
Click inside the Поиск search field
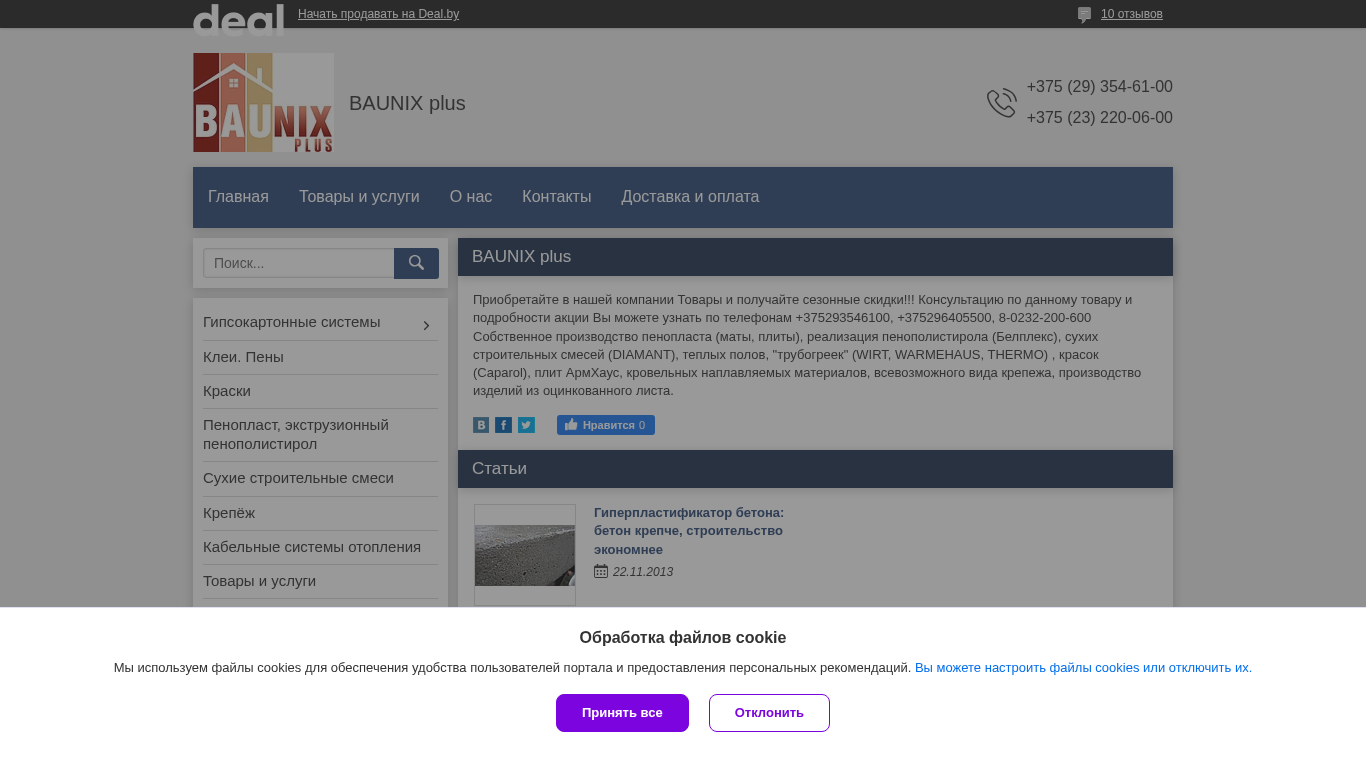click(x=299, y=263)
